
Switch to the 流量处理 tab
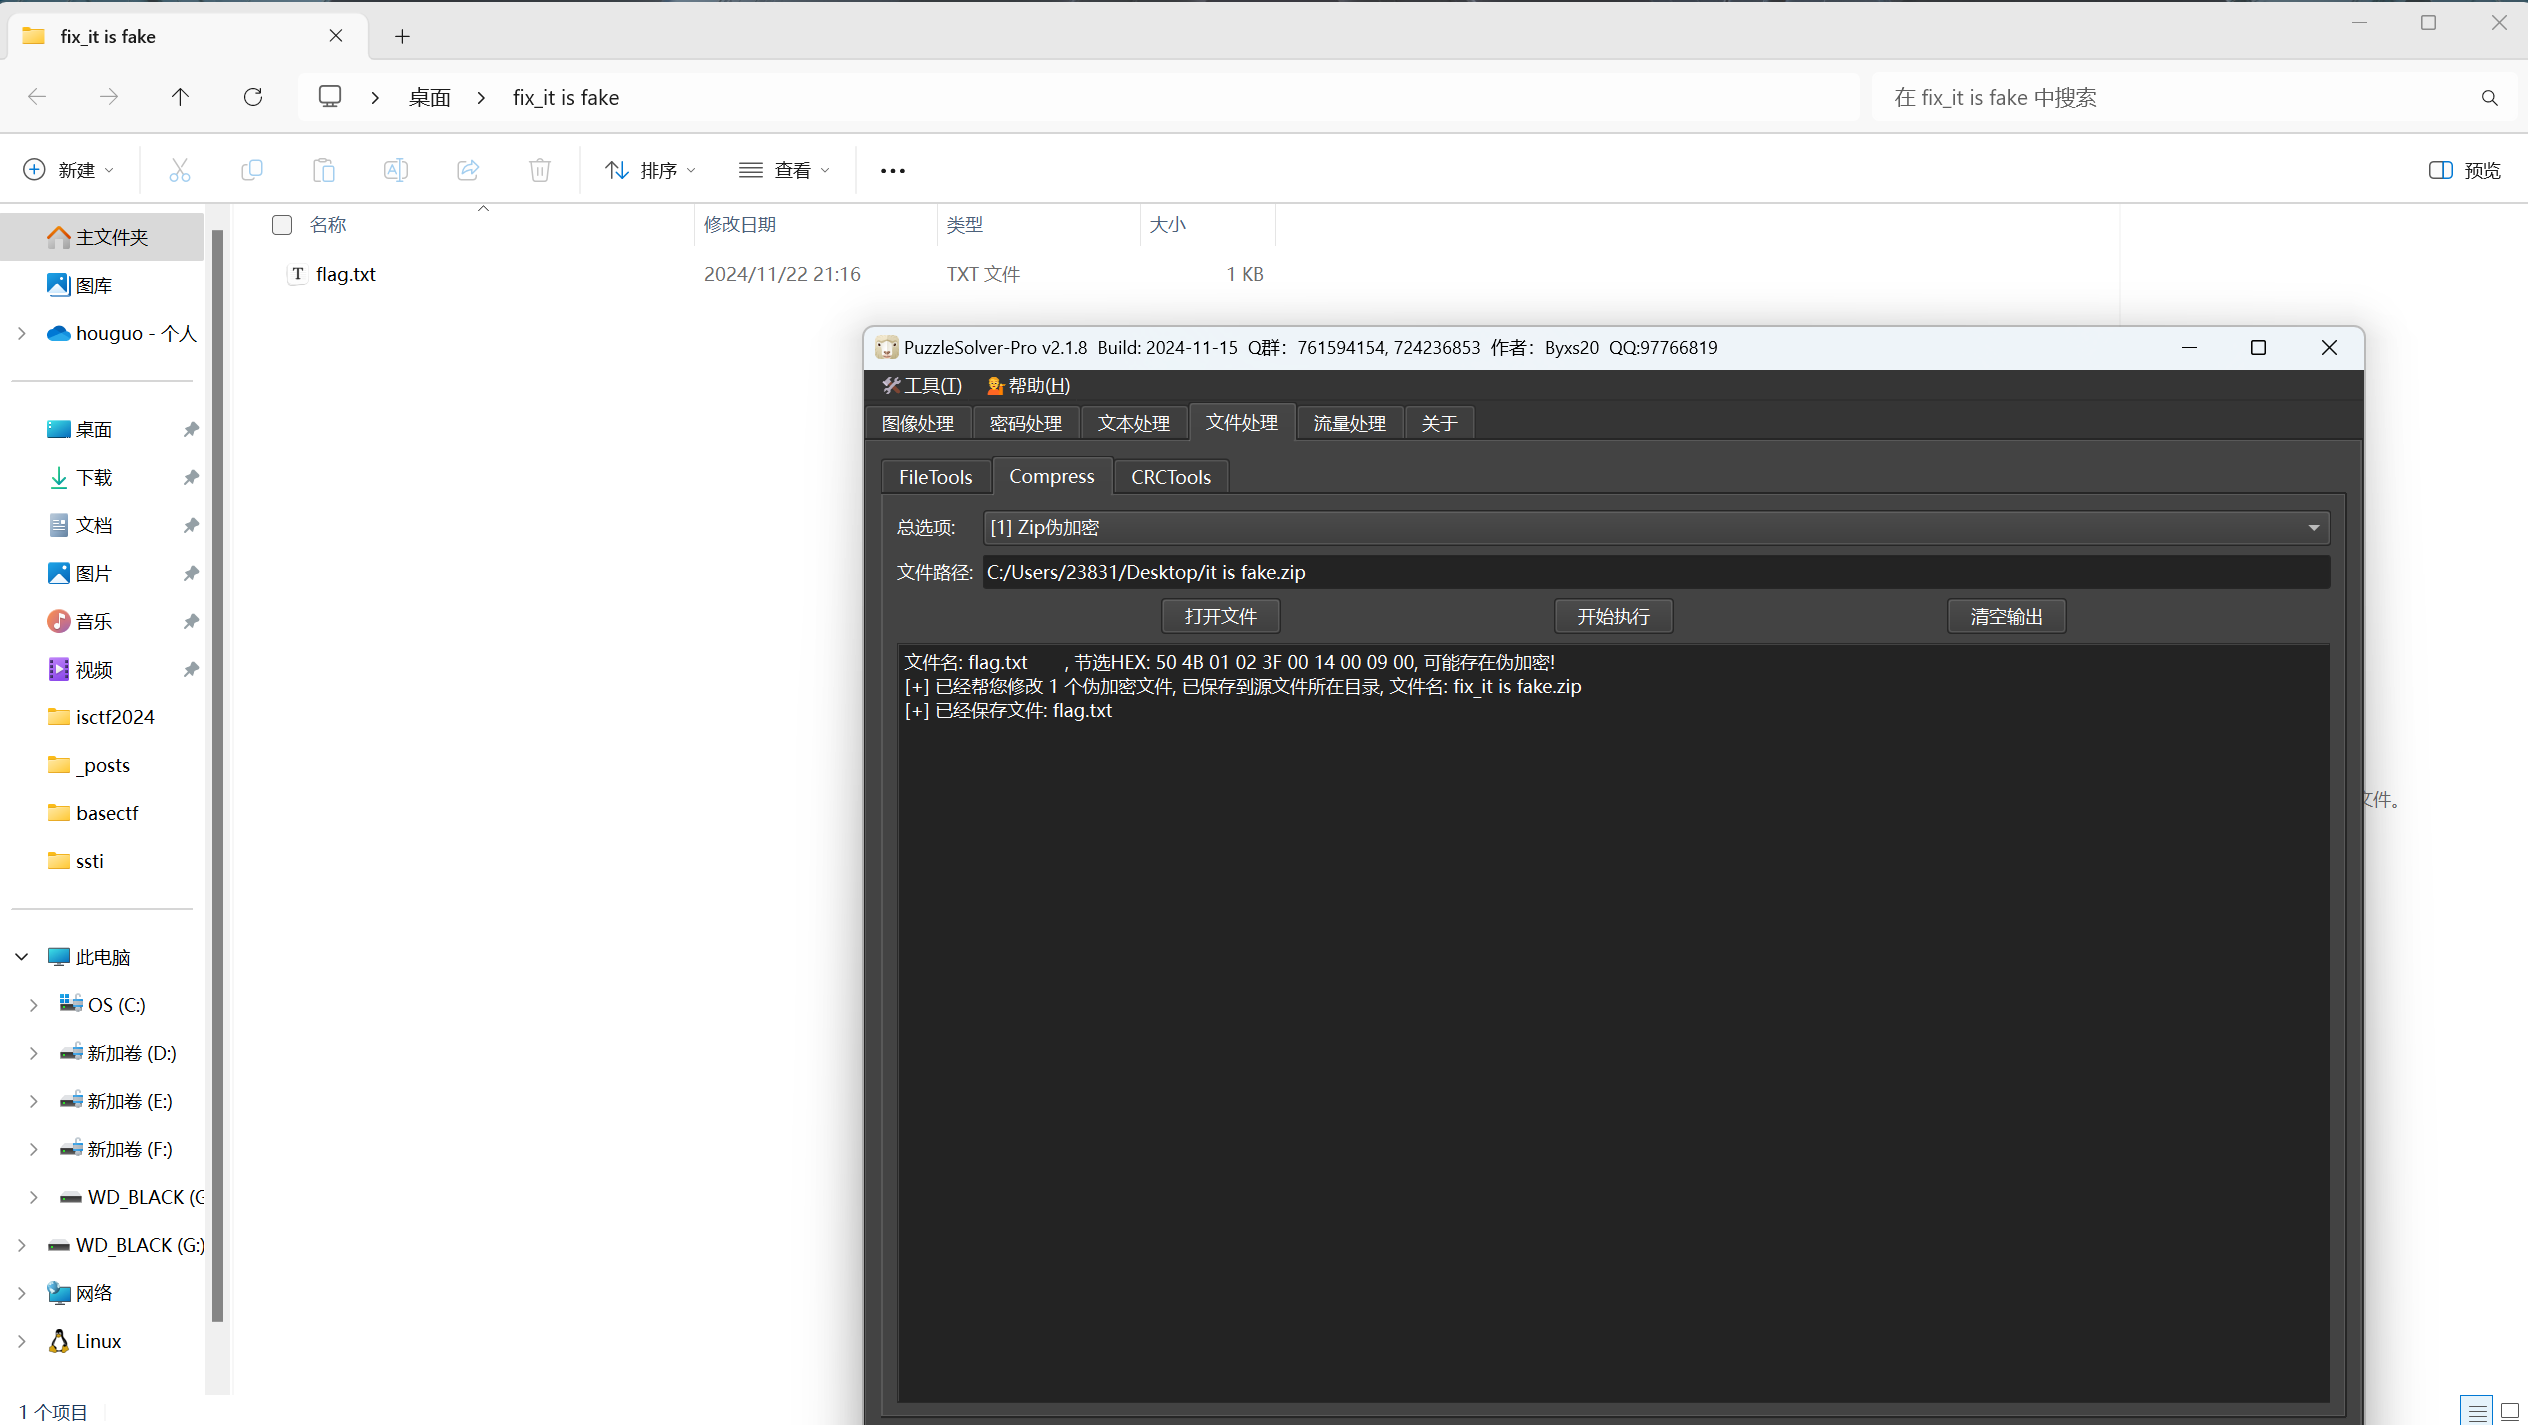(x=1350, y=423)
